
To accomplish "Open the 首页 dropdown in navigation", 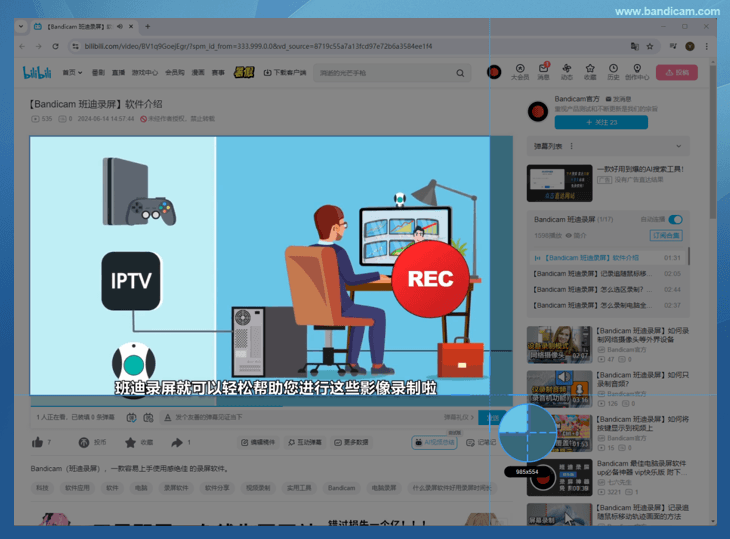I will (x=72, y=72).
